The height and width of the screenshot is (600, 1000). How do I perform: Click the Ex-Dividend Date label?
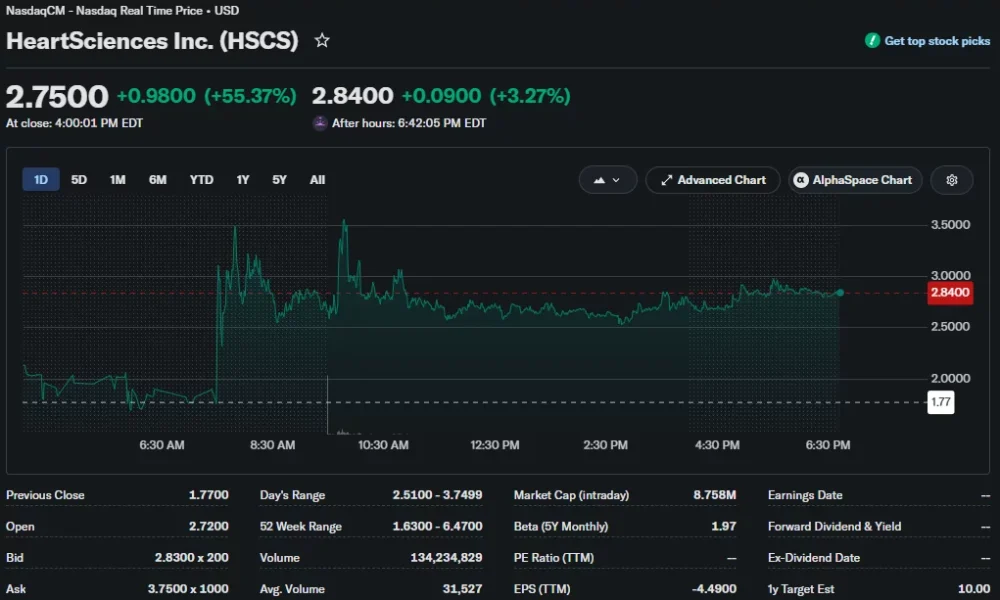814,557
